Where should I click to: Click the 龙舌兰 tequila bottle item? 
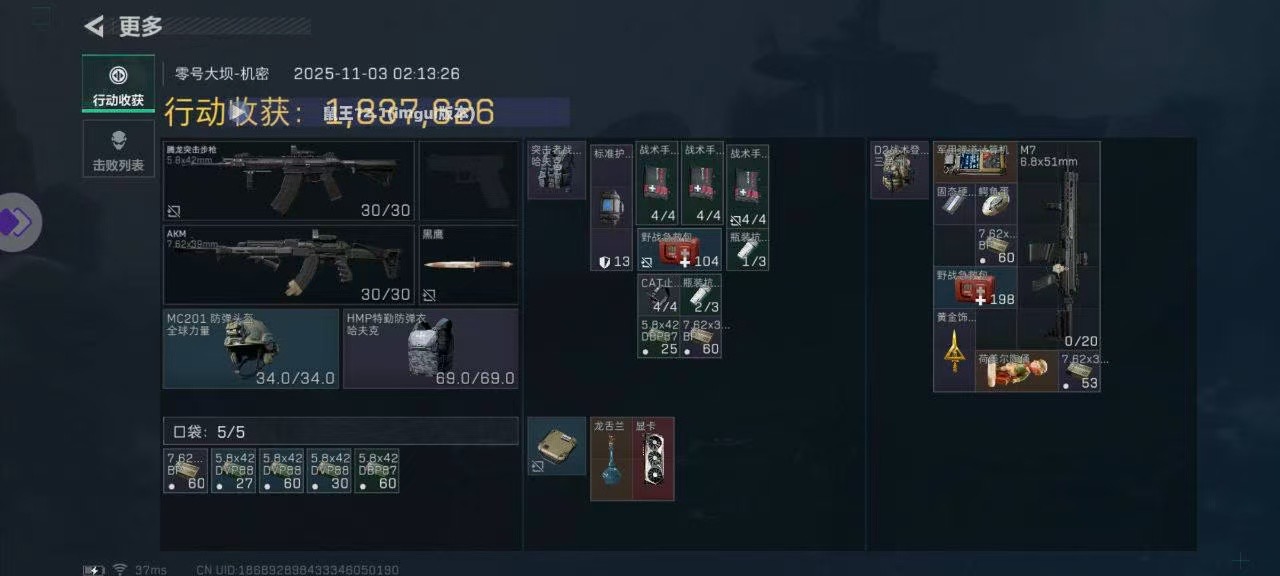[611, 458]
